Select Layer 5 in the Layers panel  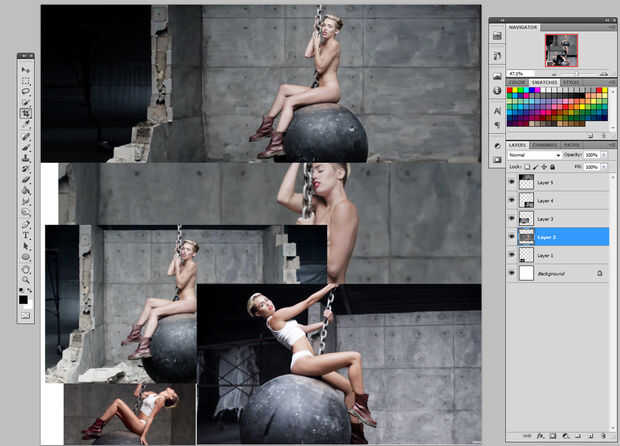click(558, 182)
